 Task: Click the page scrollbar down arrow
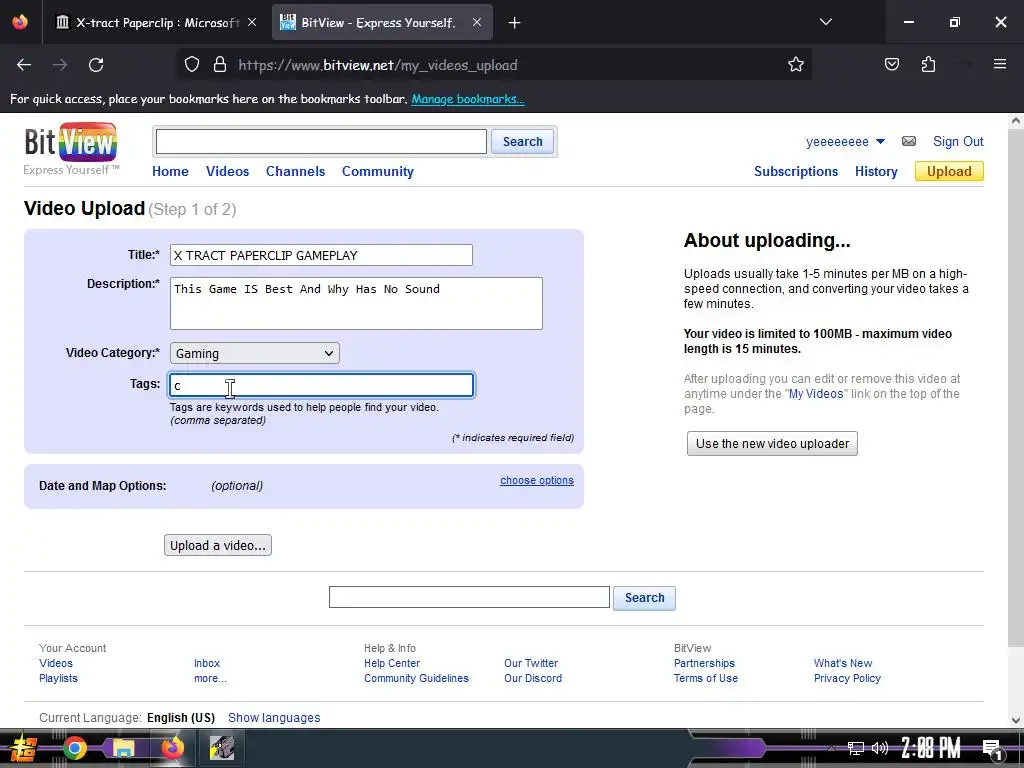[x=1016, y=720]
